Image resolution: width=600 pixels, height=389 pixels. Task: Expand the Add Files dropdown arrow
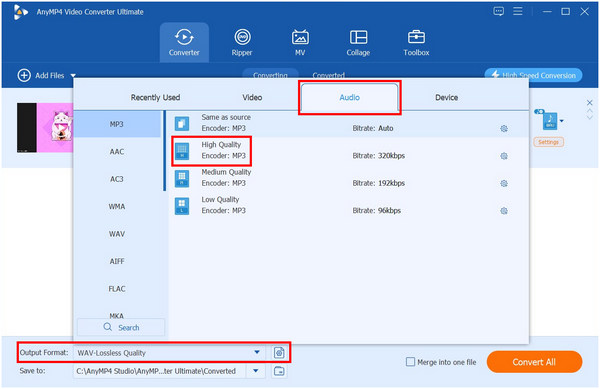click(x=73, y=76)
